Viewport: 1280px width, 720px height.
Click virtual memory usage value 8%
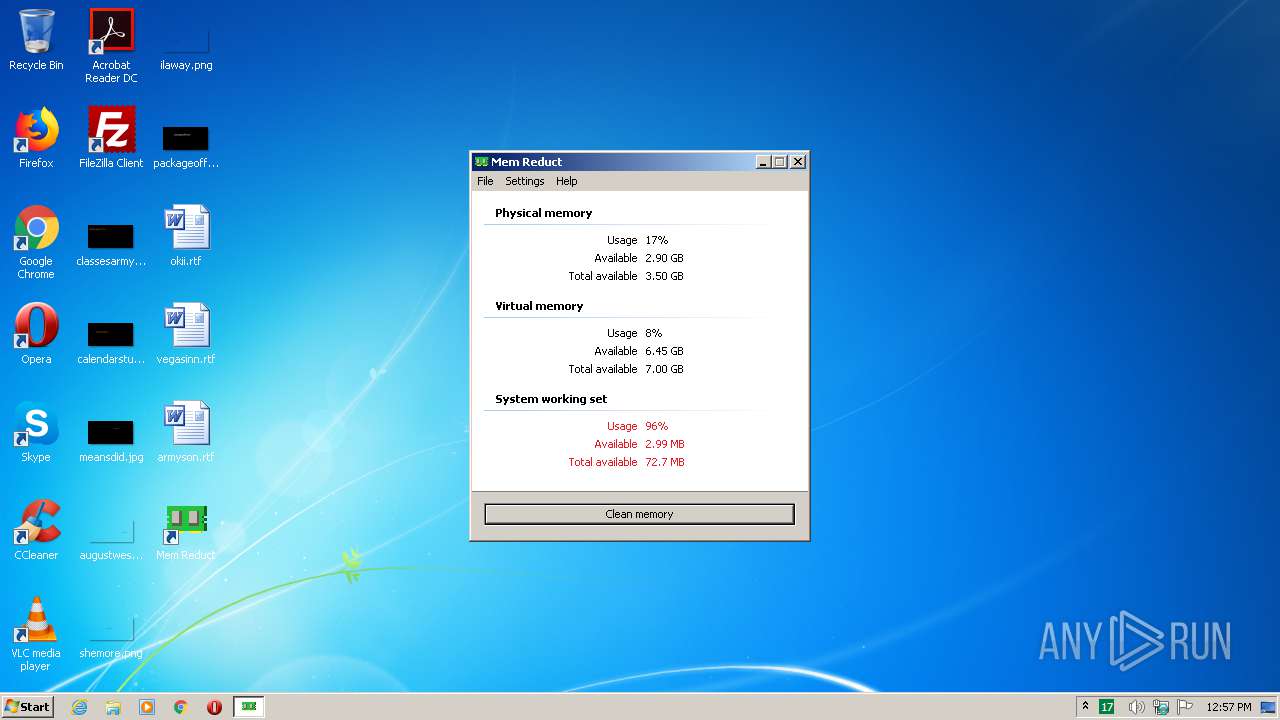[653, 333]
